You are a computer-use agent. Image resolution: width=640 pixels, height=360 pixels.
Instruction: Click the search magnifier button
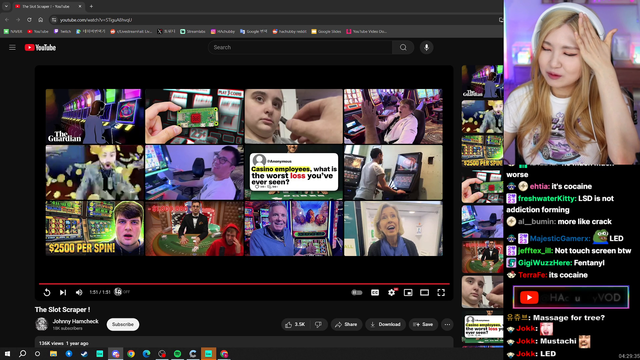(x=403, y=47)
